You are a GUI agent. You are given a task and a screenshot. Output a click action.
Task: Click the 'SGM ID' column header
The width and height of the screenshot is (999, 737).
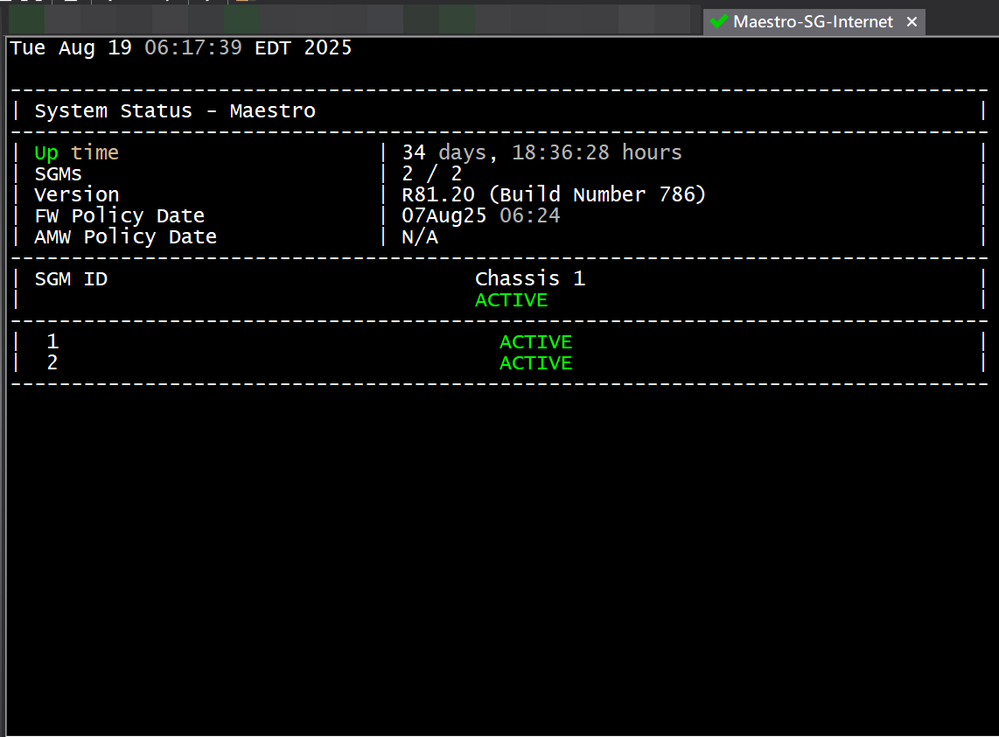click(x=71, y=279)
